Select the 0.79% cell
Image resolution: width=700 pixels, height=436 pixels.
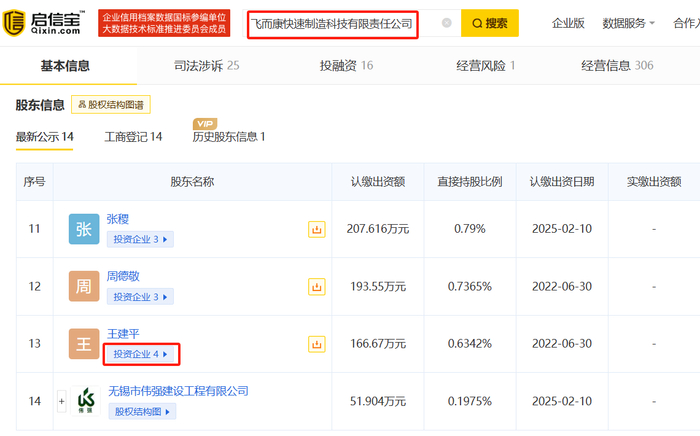470,229
